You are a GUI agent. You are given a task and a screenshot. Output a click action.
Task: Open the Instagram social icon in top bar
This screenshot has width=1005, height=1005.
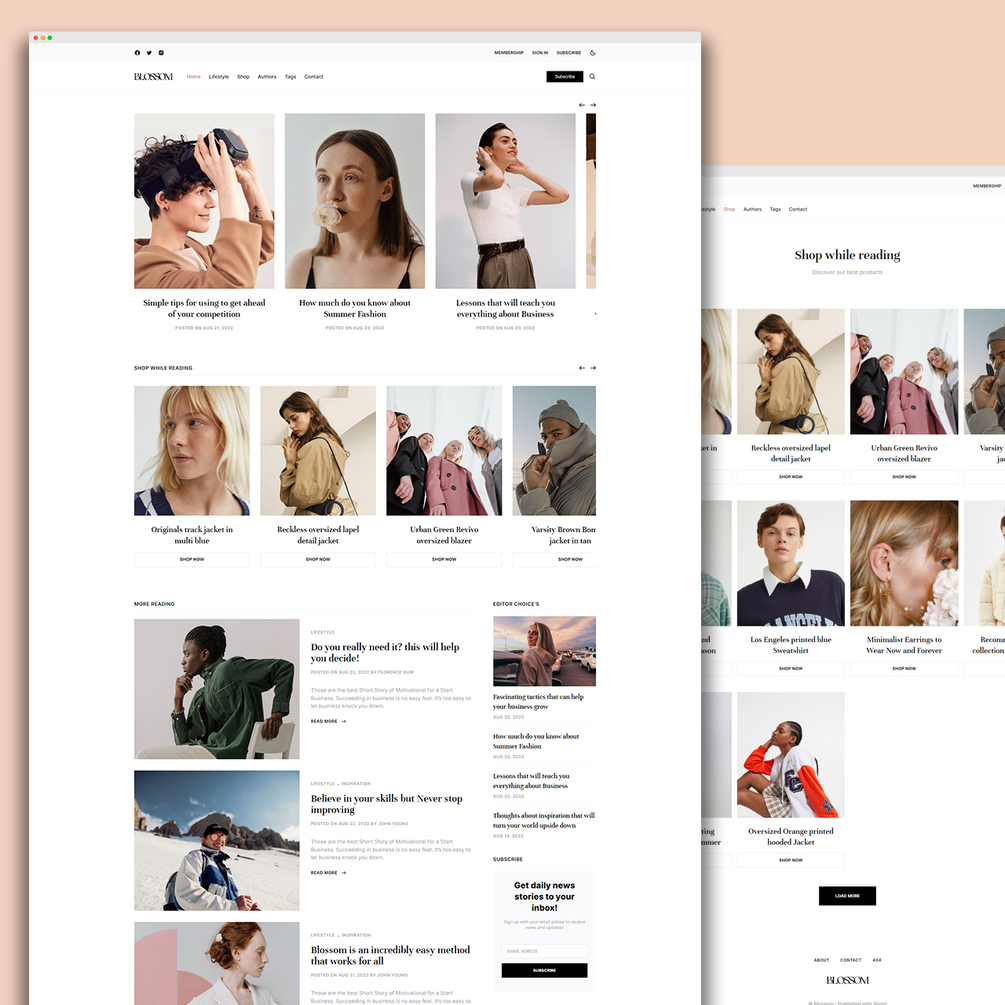point(161,53)
